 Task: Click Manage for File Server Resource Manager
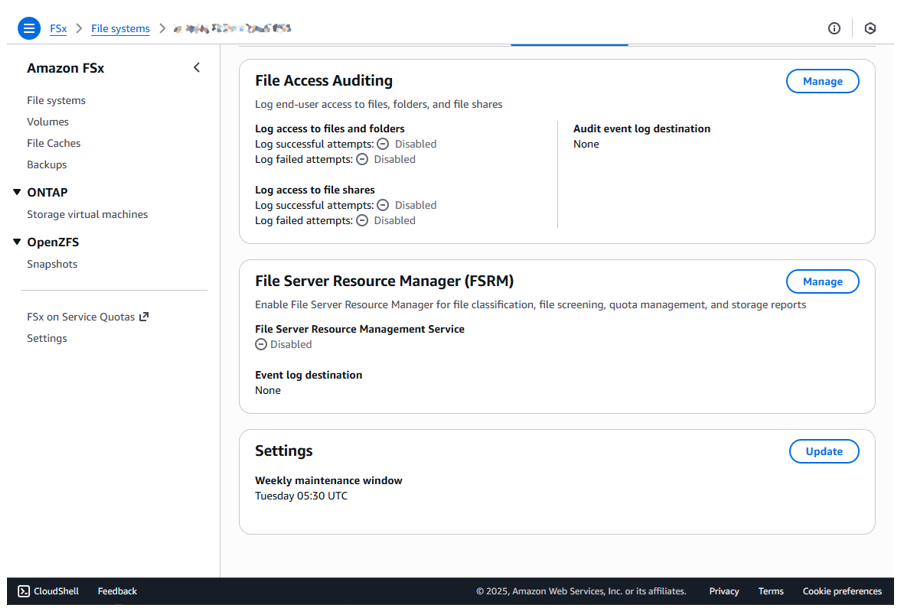click(x=822, y=281)
